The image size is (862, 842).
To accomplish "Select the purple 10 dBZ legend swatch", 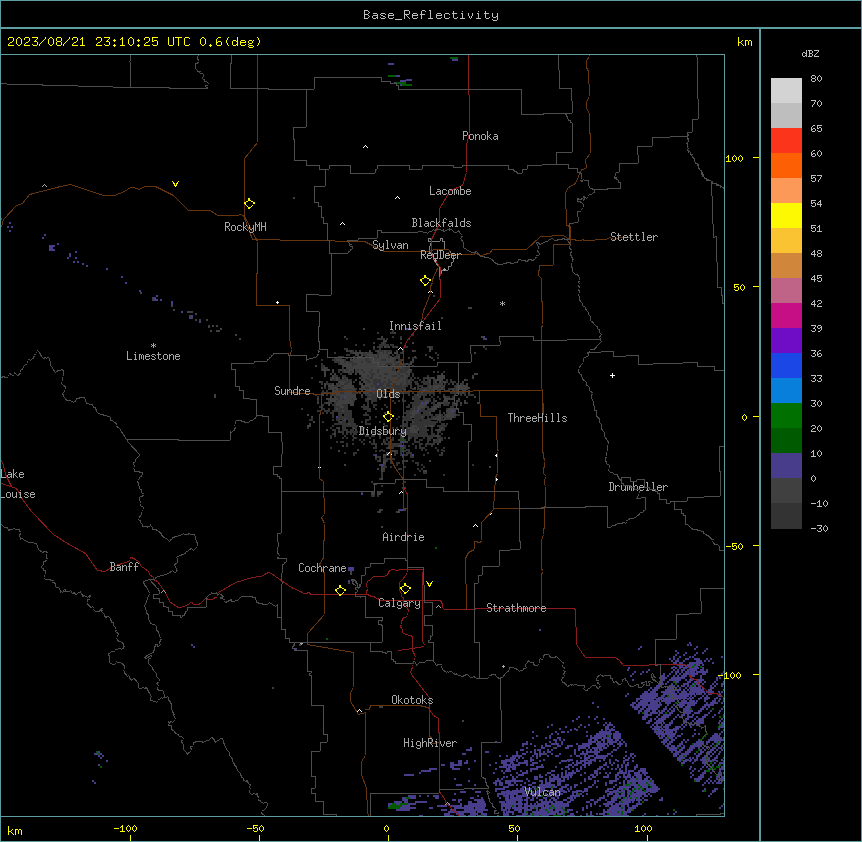I will click(786, 466).
